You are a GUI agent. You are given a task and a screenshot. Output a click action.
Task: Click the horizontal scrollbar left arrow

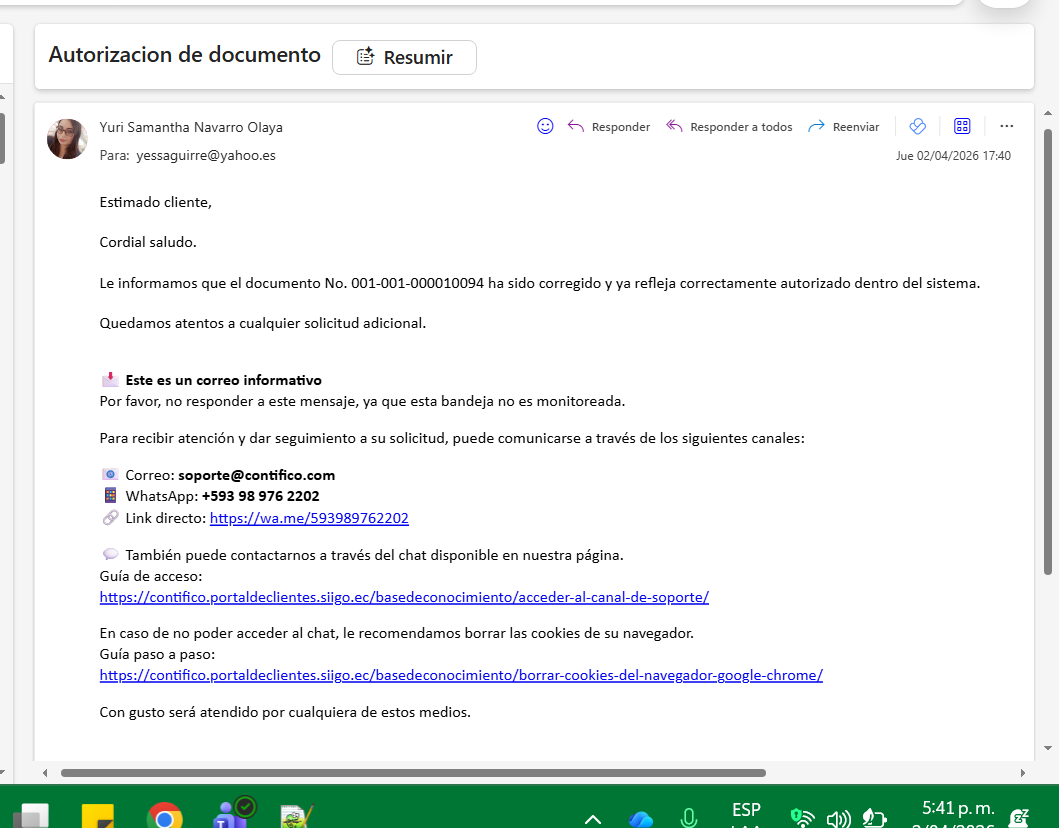coord(45,773)
